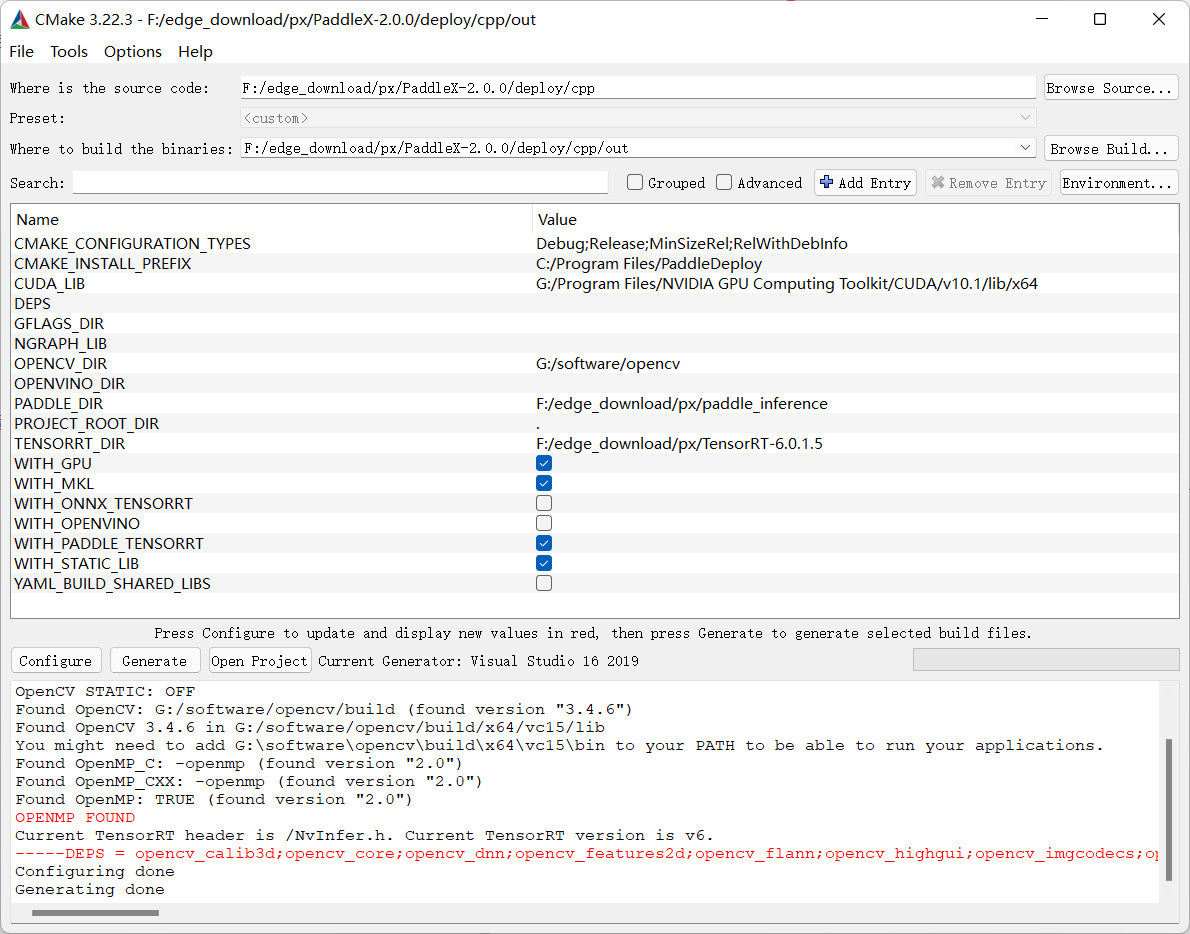Minimize the CMake window

[x=1042, y=19]
